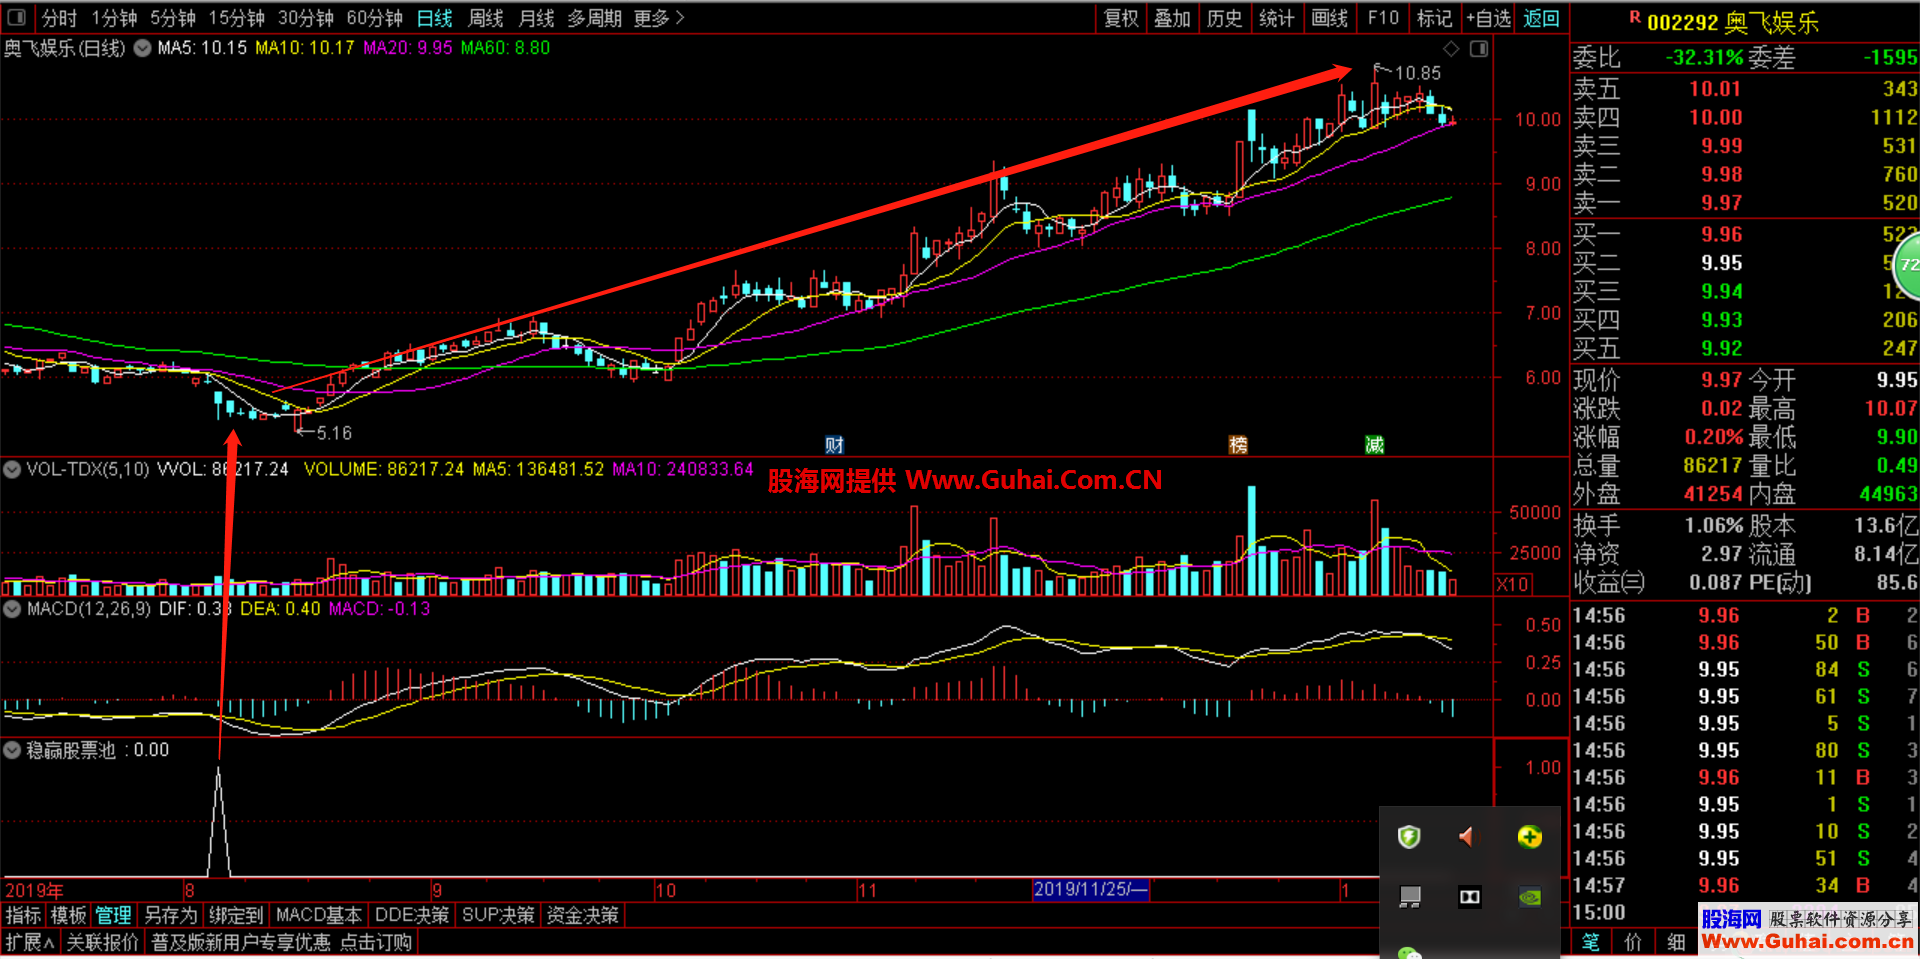This screenshot has height=959, width=1920.
Task: Click 另存为 save-as option
Action: [x=171, y=915]
